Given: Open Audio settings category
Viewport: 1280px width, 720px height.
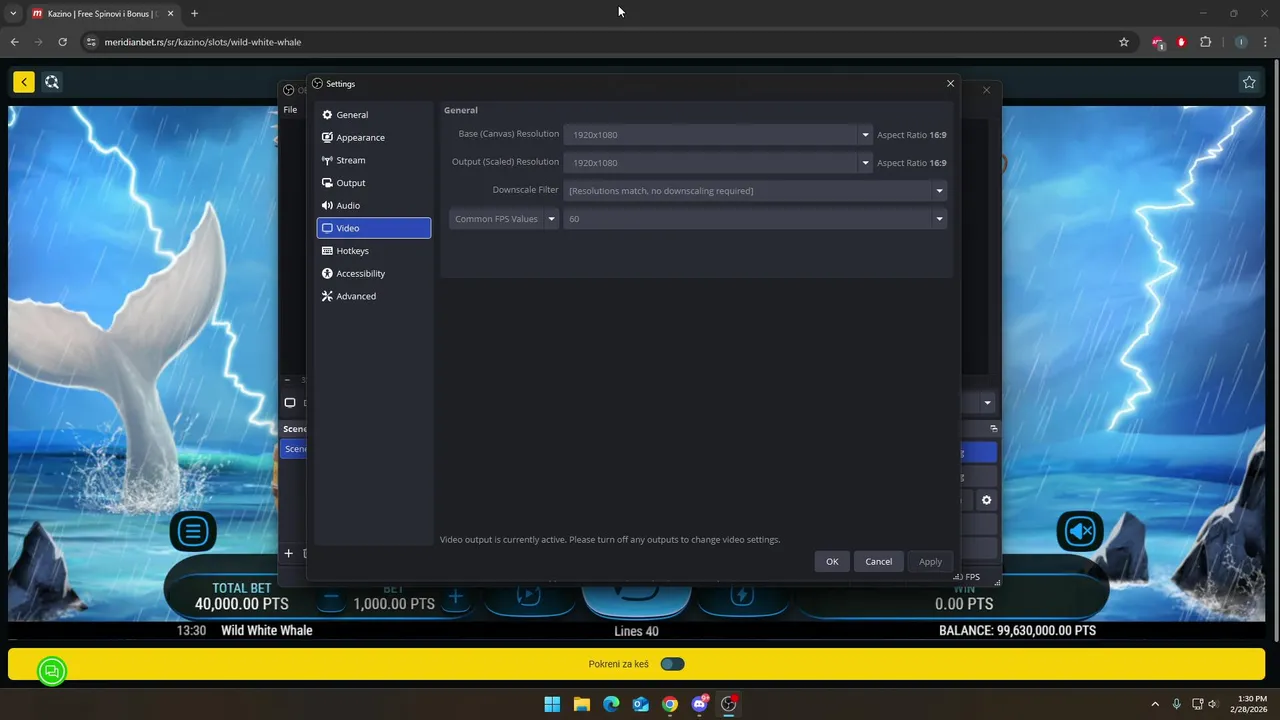Looking at the screenshot, I should pyautogui.click(x=373, y=205).
